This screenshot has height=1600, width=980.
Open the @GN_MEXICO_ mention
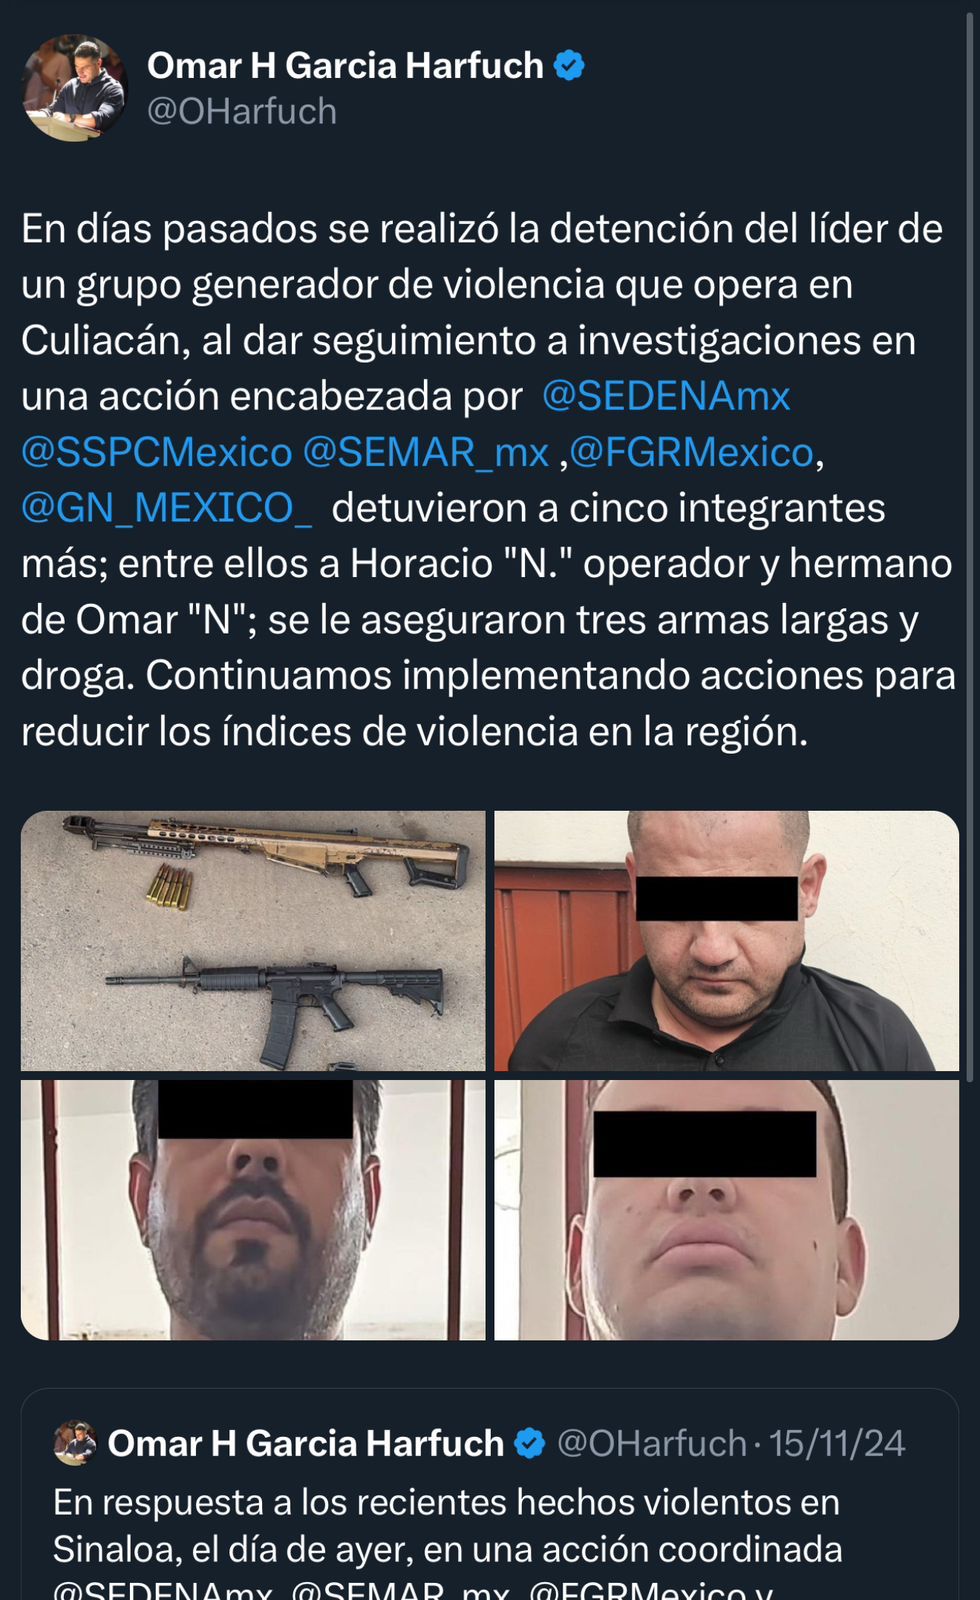167,508
